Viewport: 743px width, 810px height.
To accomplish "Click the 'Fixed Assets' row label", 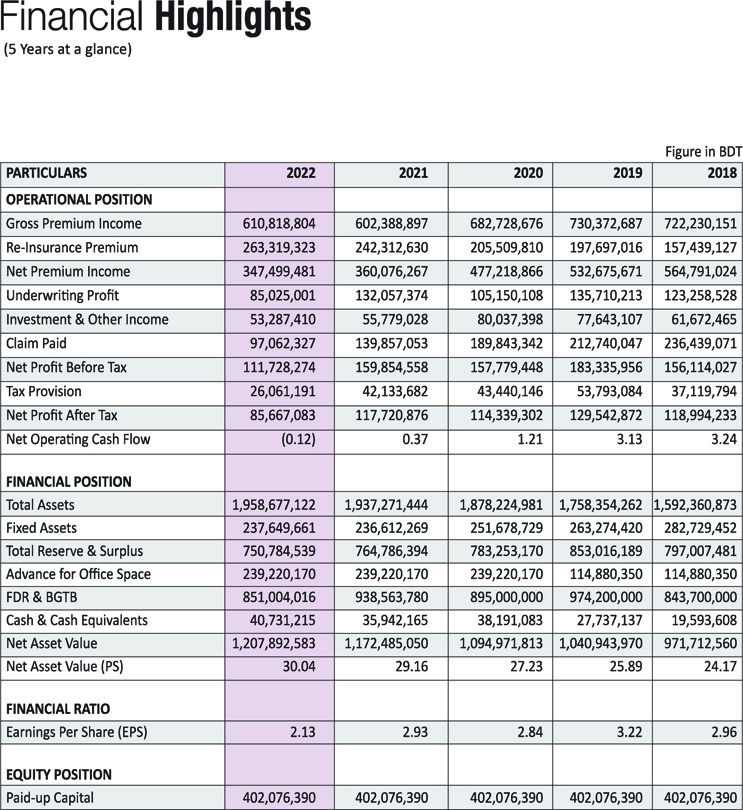I will tap(41, 528).
